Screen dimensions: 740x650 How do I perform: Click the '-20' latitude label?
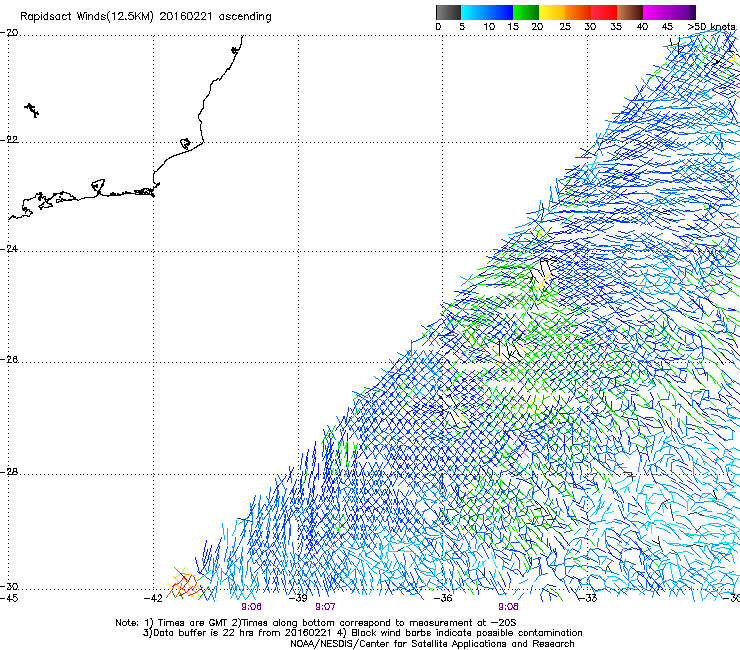coord(10,33)
